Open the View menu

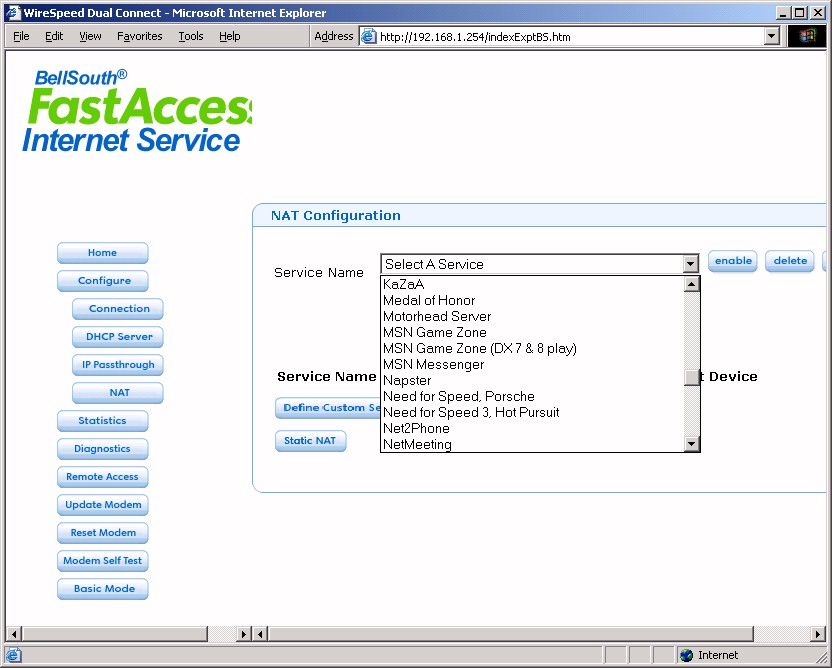coord(90,36)
